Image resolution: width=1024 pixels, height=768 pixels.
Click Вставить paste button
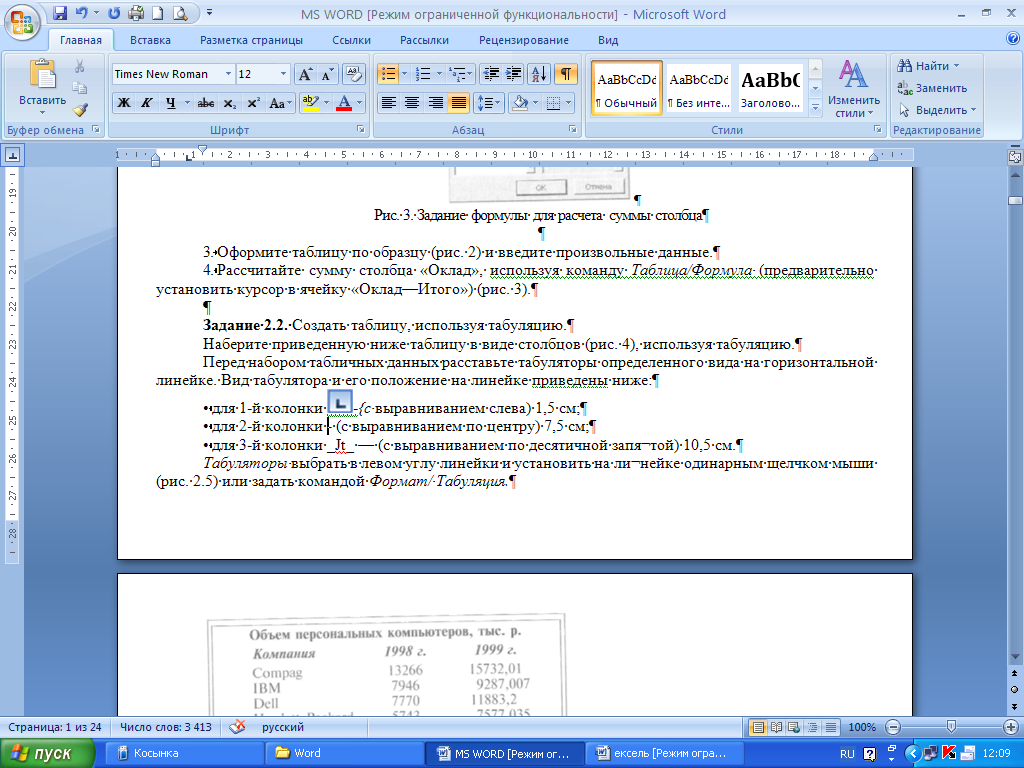coord(42,88)
